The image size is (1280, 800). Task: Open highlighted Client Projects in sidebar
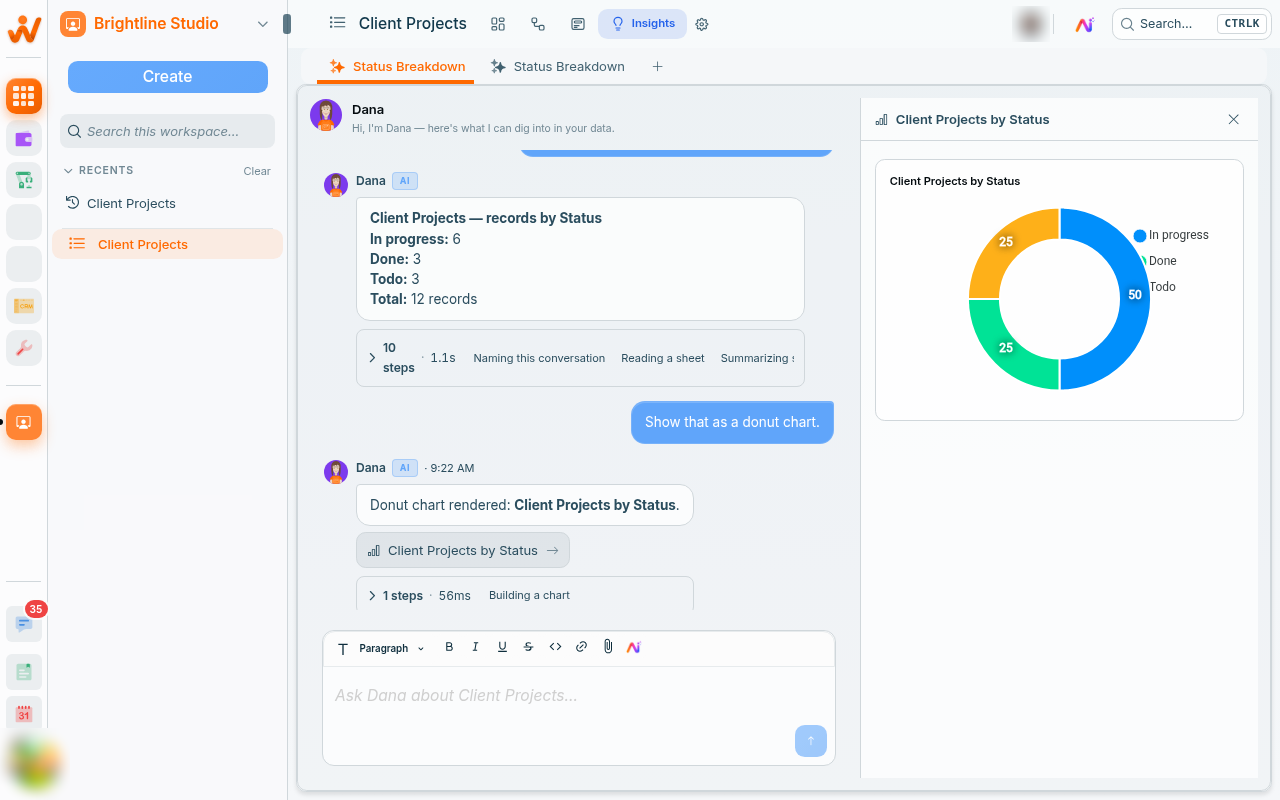point(168,244)
